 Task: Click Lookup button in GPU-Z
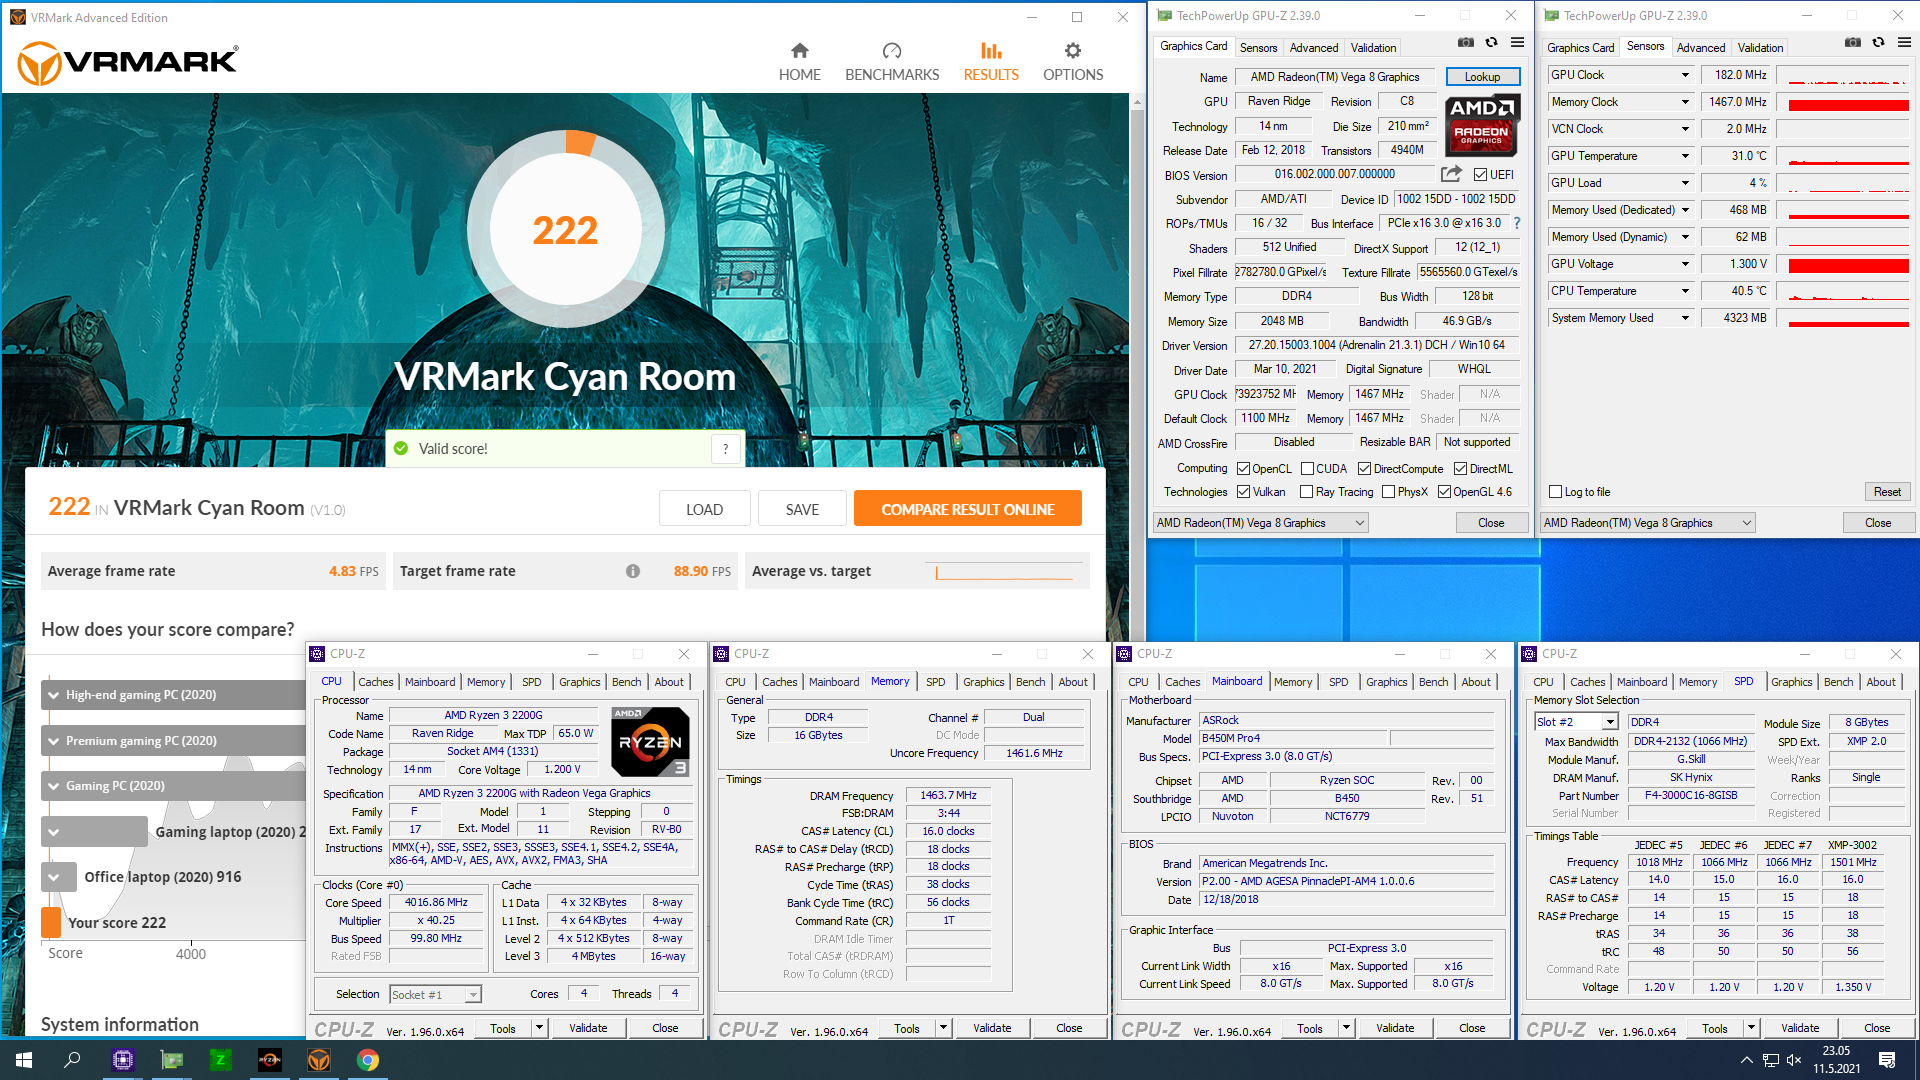(1482, 77)
